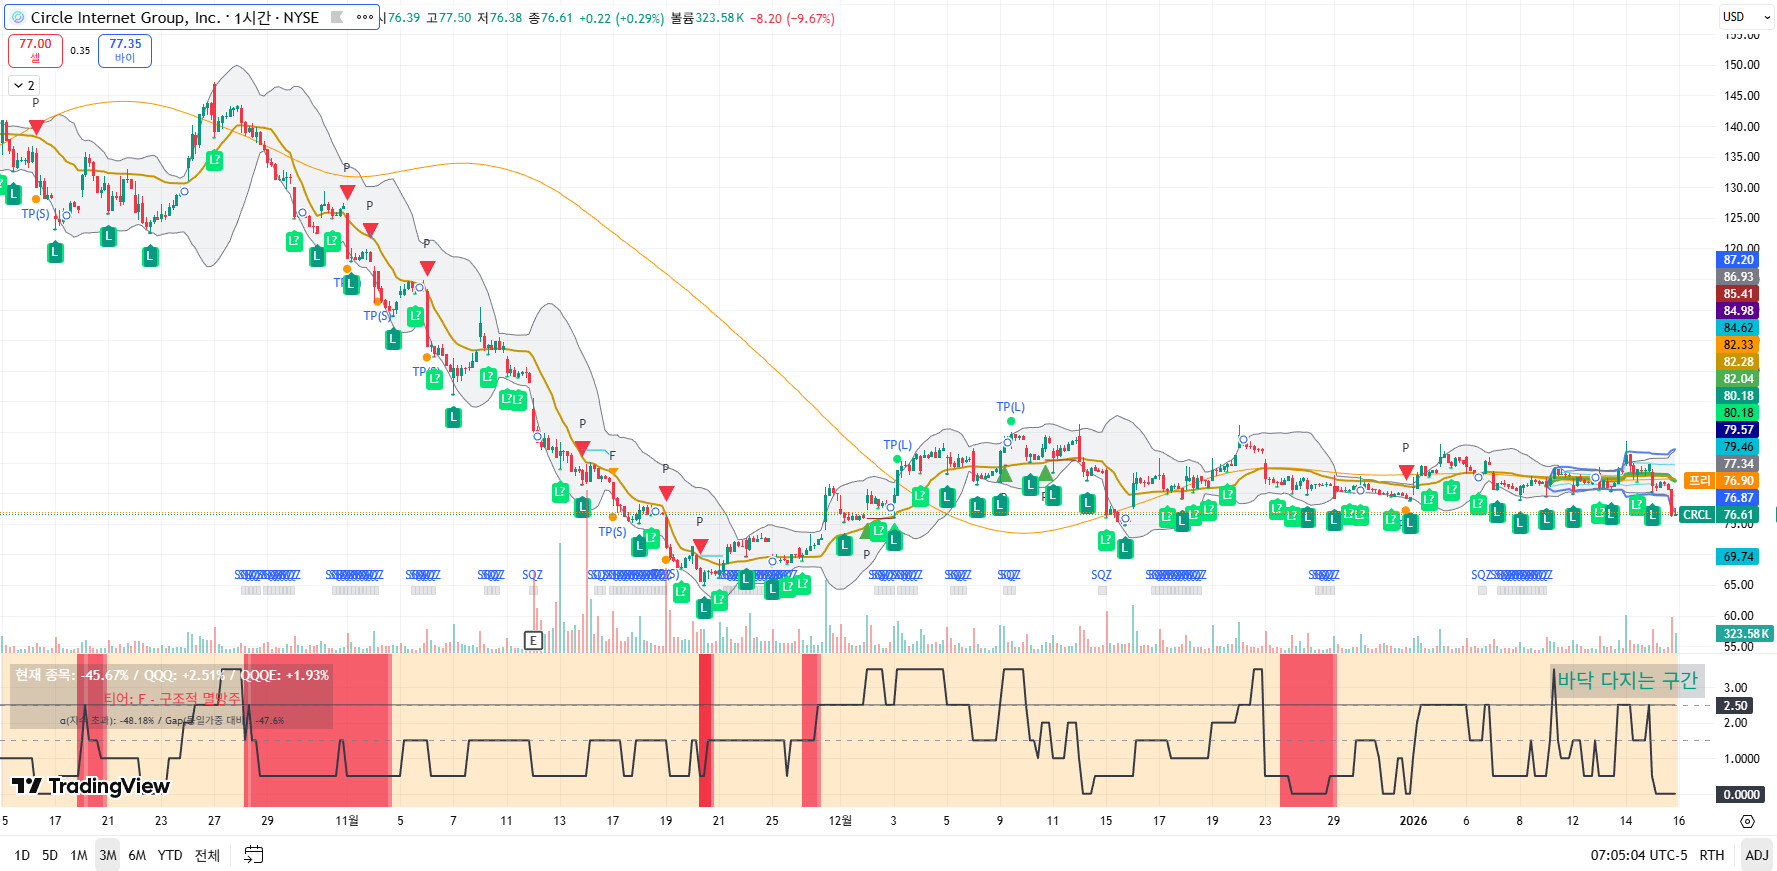Click the 69.74 green price label
1777x871 pixels.
point(1738,556)
